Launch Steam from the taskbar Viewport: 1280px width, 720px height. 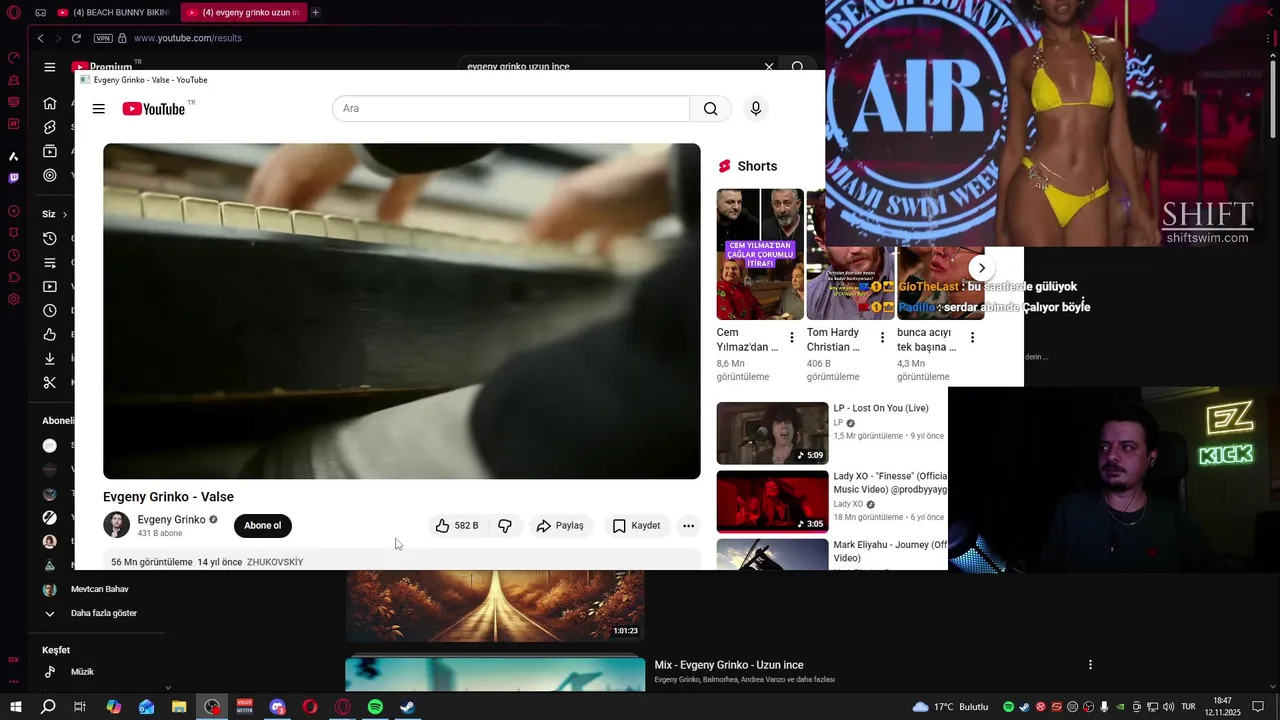tap(408, 707)
